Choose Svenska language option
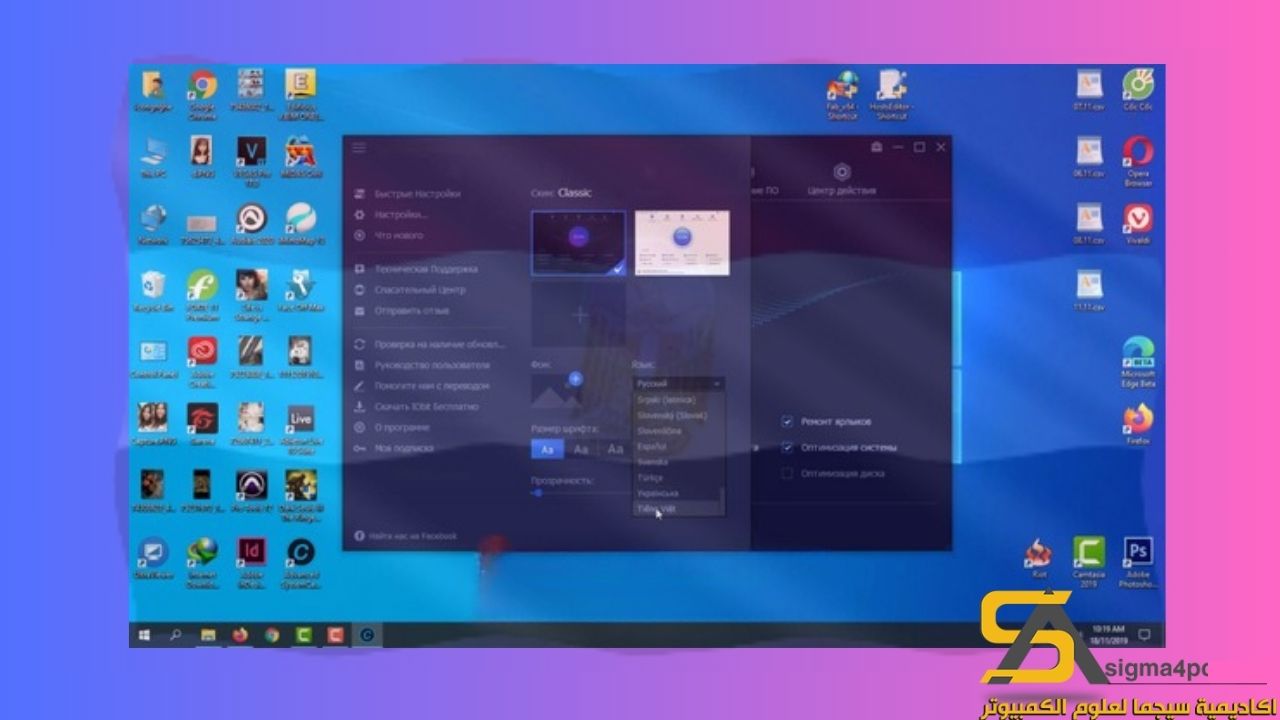The image size is (1280, 720). (x=652, y=462)
